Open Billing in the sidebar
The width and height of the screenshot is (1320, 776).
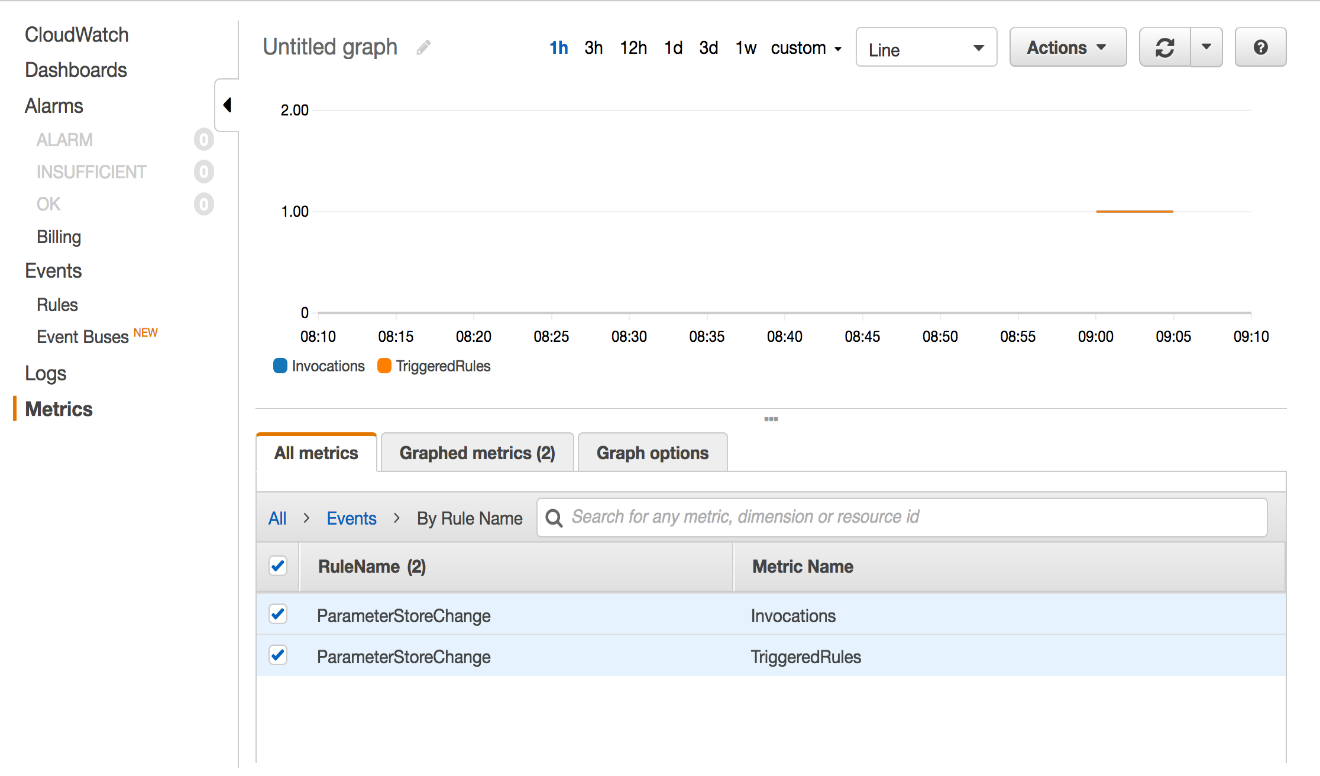pos(59,237)
